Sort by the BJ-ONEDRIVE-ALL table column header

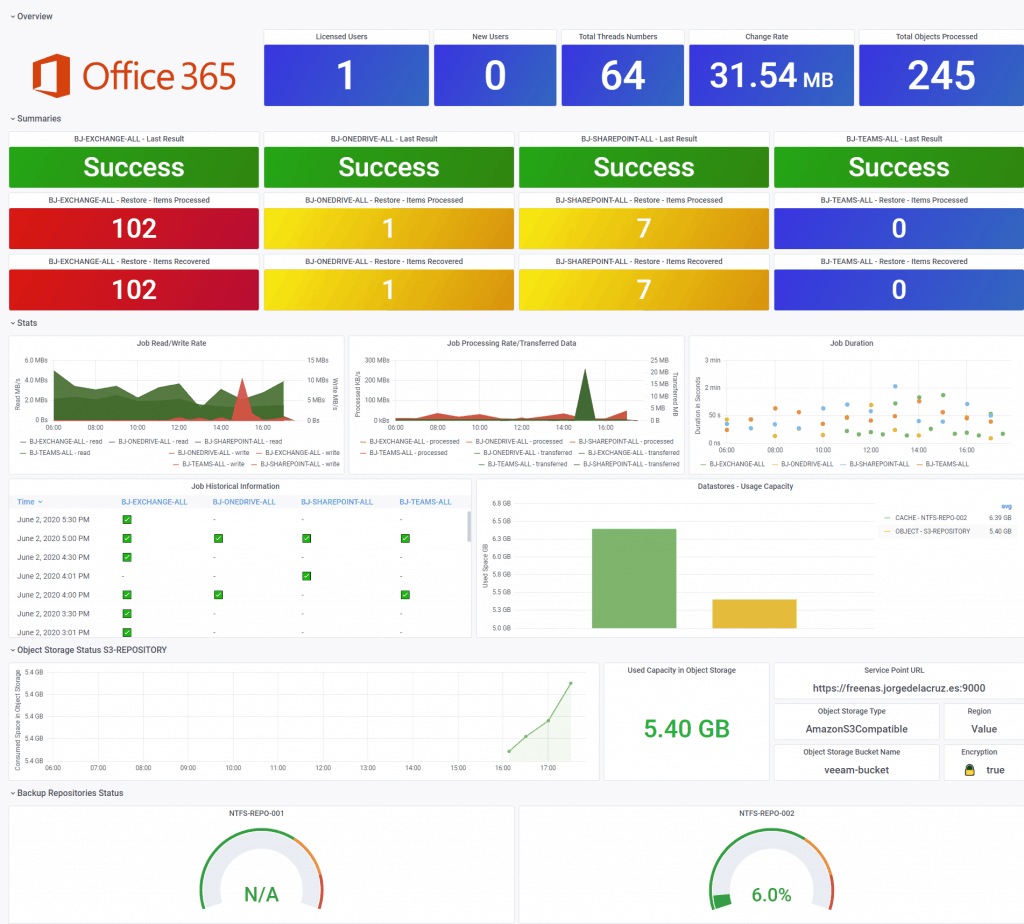pos(244,502)
